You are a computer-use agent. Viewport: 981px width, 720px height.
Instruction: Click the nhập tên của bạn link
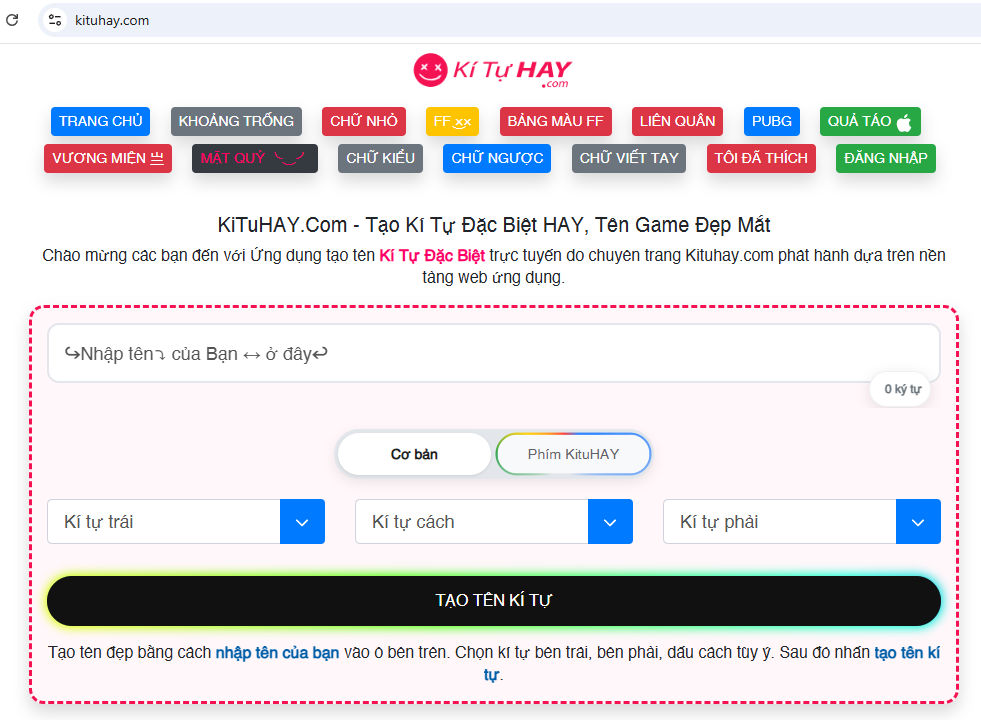tap(277, 653)
